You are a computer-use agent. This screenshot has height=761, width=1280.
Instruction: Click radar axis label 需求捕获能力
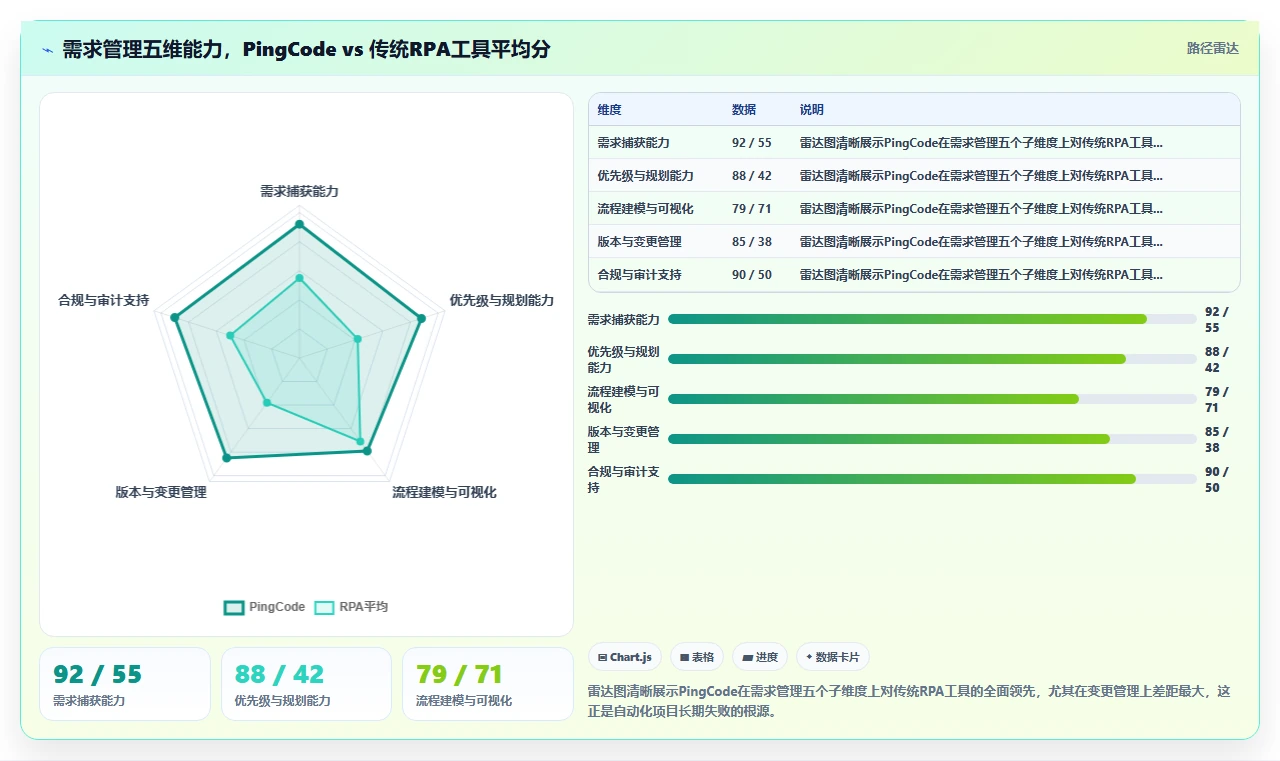tap(299, 191)
